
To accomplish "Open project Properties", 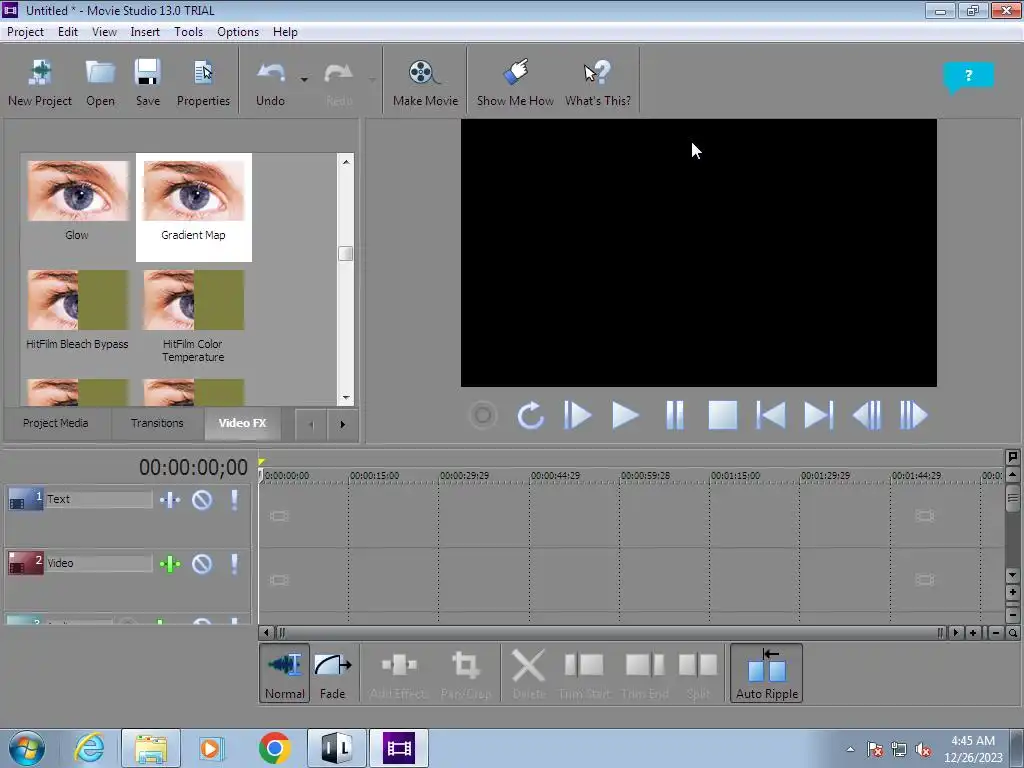I will tap(203, 82).
